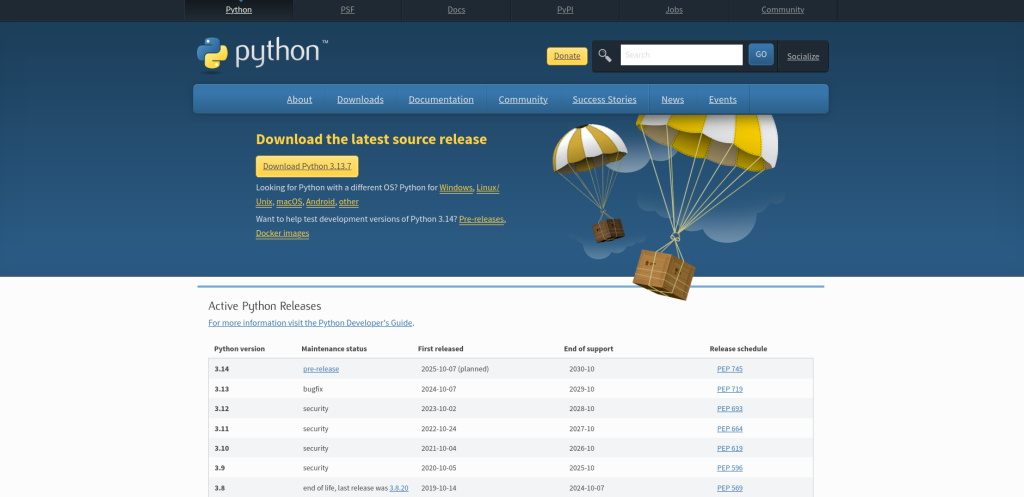Open the PEP 745 release schedule link
The height and width of the screenshot is (497, 1024).
coord(729,369)
